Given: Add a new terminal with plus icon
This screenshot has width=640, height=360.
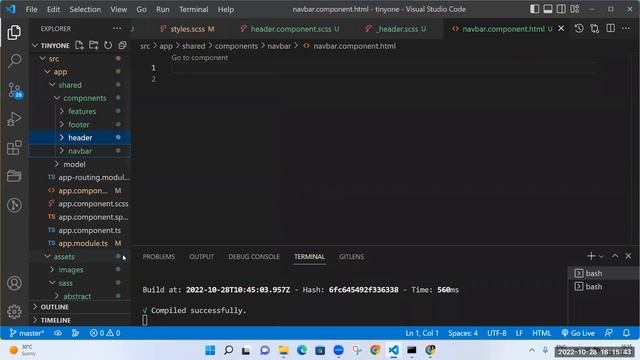Looking at the screenshot, I should click(x=591, y=256).
